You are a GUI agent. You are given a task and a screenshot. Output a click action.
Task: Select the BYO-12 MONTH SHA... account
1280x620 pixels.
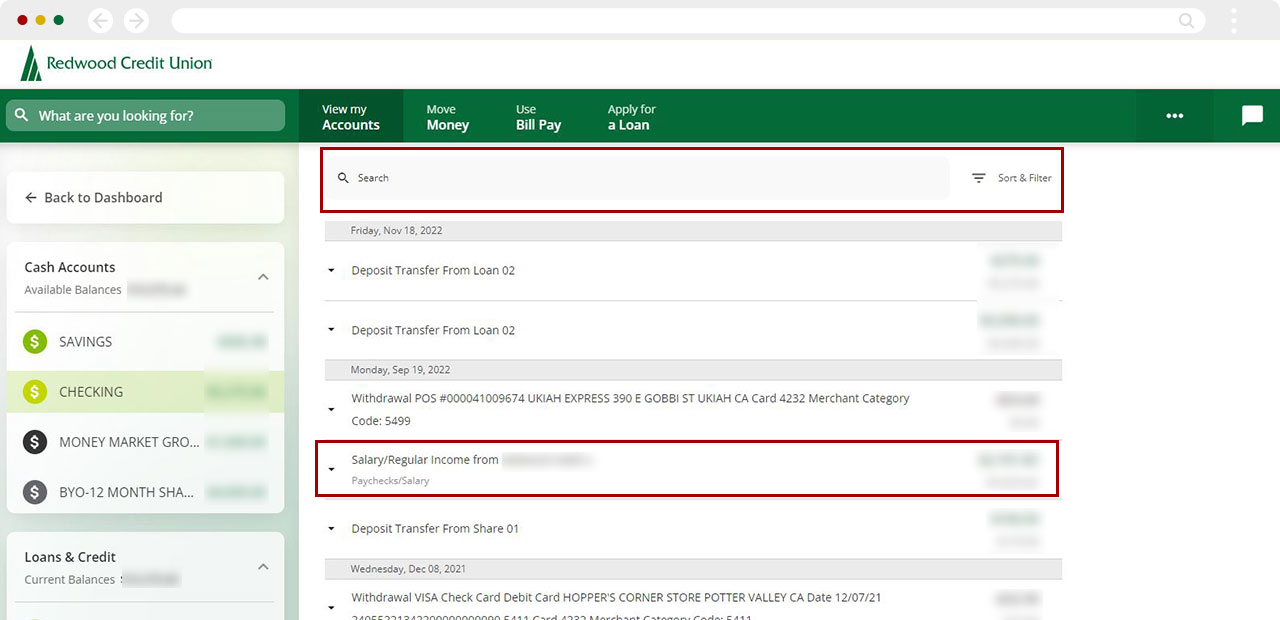[146, 492]
